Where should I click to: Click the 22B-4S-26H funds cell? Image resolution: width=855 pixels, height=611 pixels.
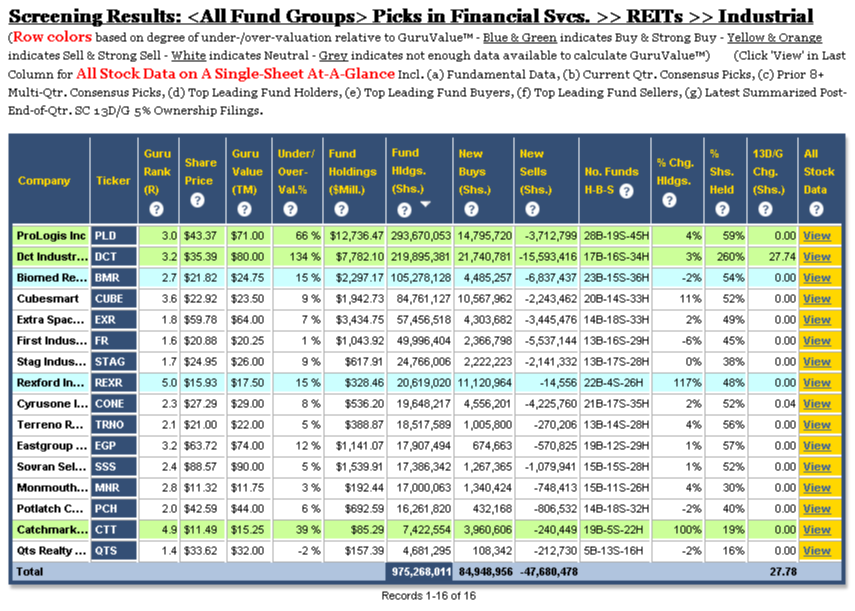[x=616, y=383]
